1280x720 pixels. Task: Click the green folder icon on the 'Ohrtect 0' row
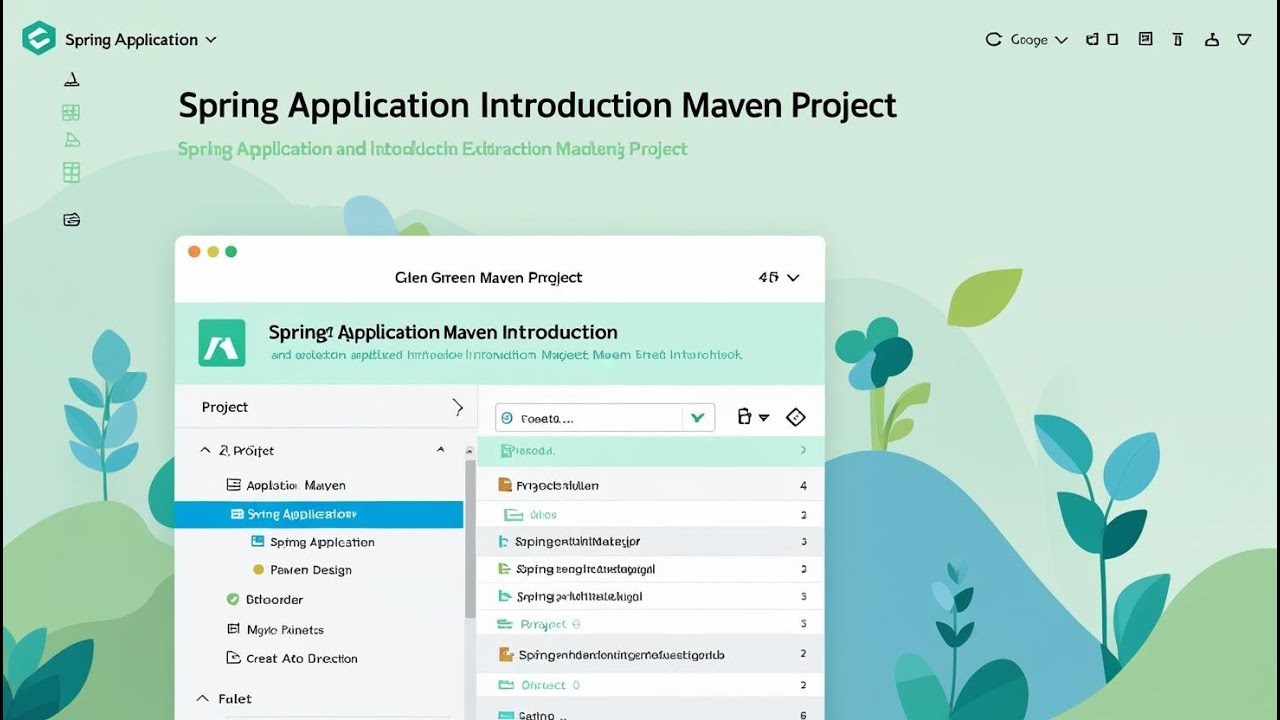pos(505,685)
